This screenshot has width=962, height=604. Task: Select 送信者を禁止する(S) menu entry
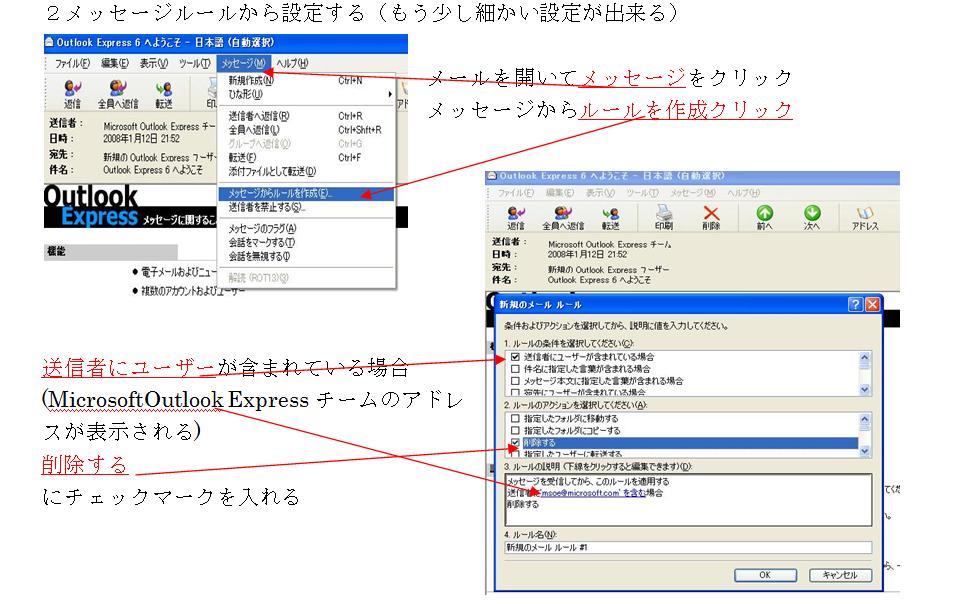tap(307, 207)
